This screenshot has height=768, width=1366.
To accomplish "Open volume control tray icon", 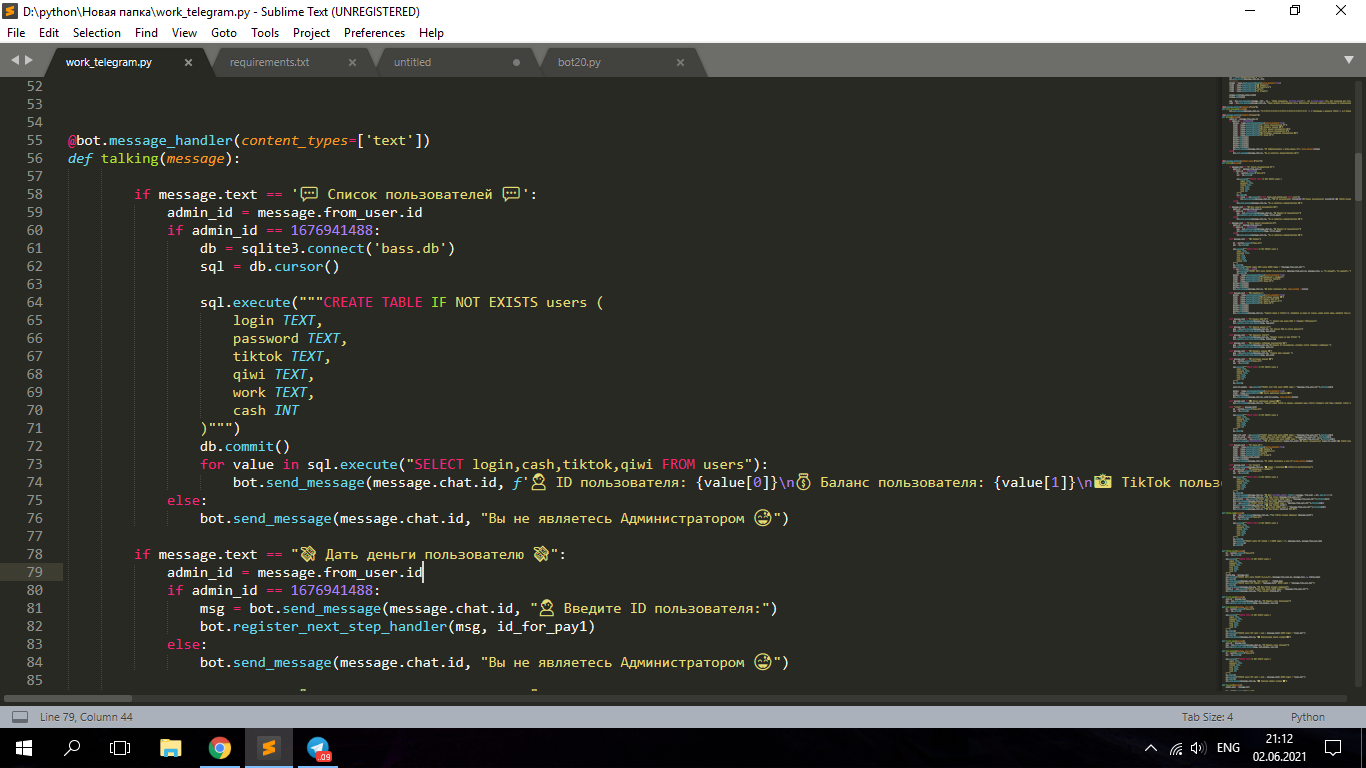I will (x=1198, y=748).
